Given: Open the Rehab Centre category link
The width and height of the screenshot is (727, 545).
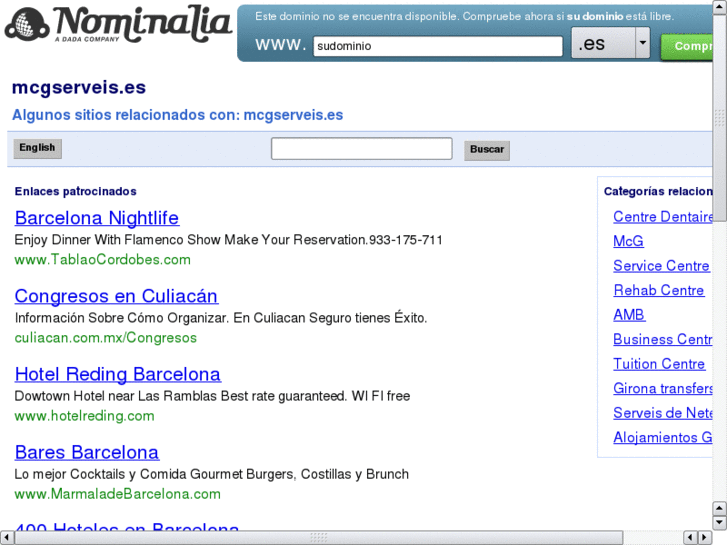Looking at the screenshot, I should click(659, 290).
